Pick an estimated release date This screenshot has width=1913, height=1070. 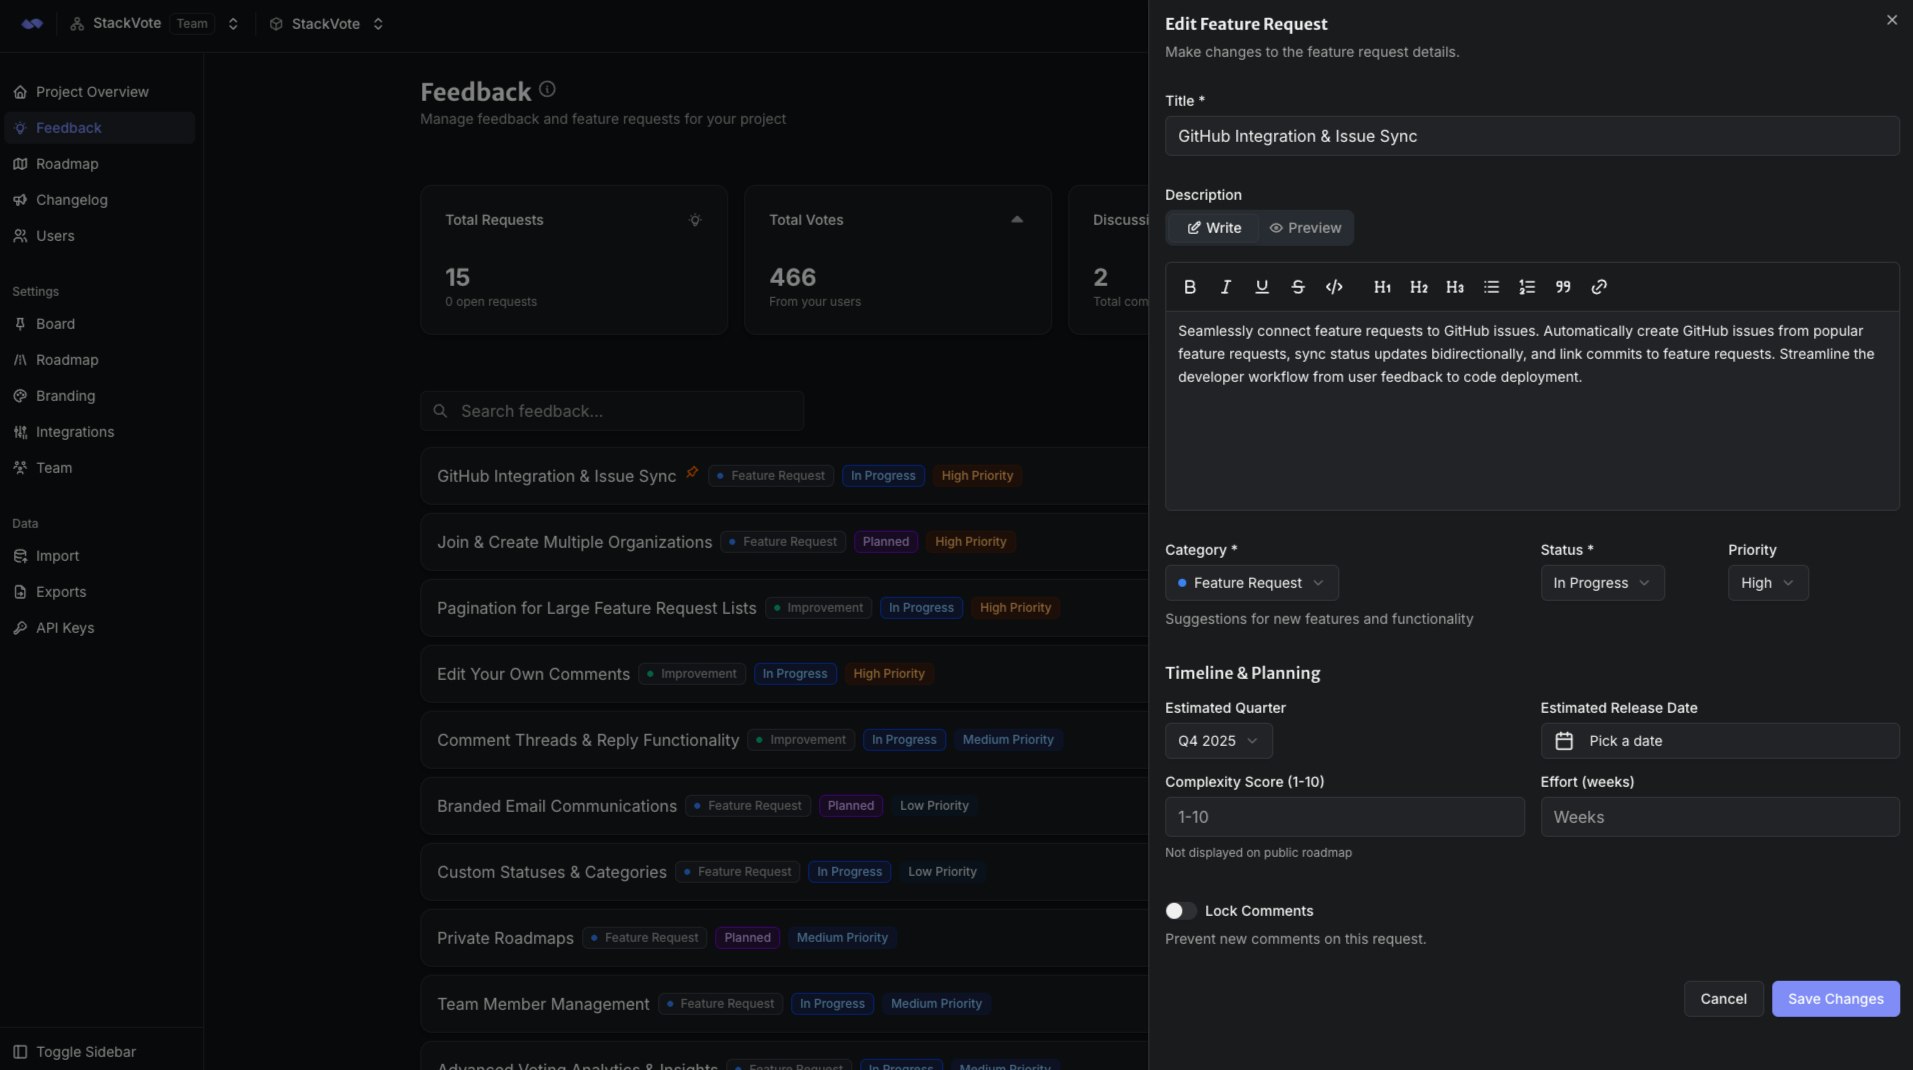pos(1720,741)
